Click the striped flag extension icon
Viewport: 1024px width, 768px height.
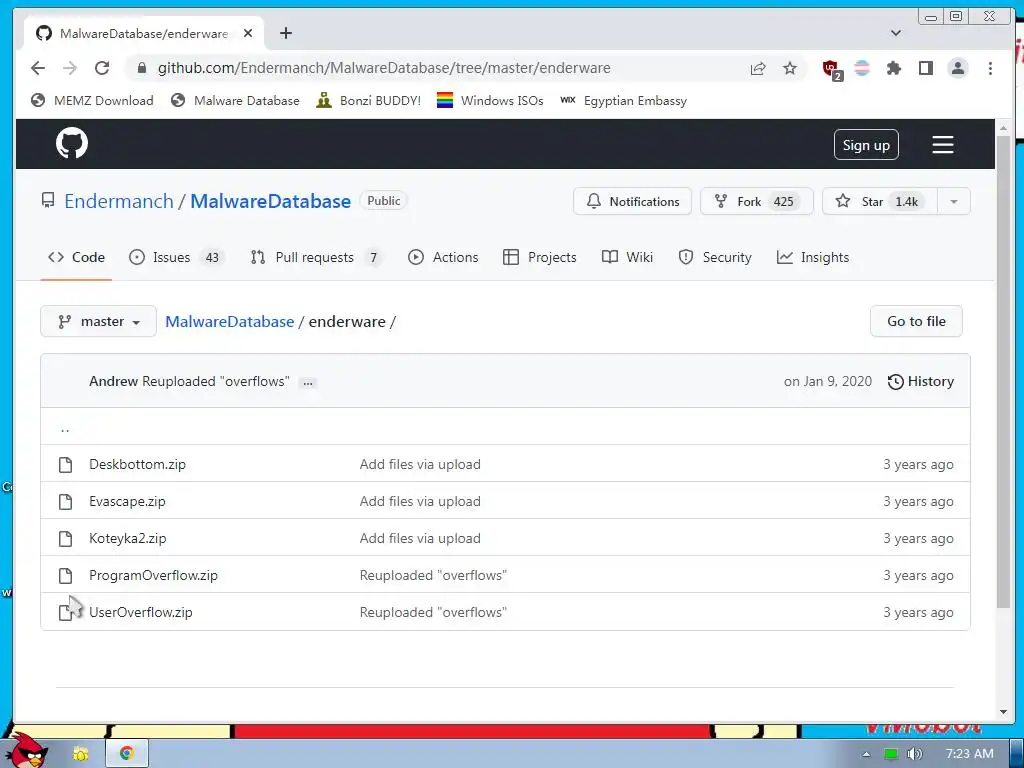point(862,68)
